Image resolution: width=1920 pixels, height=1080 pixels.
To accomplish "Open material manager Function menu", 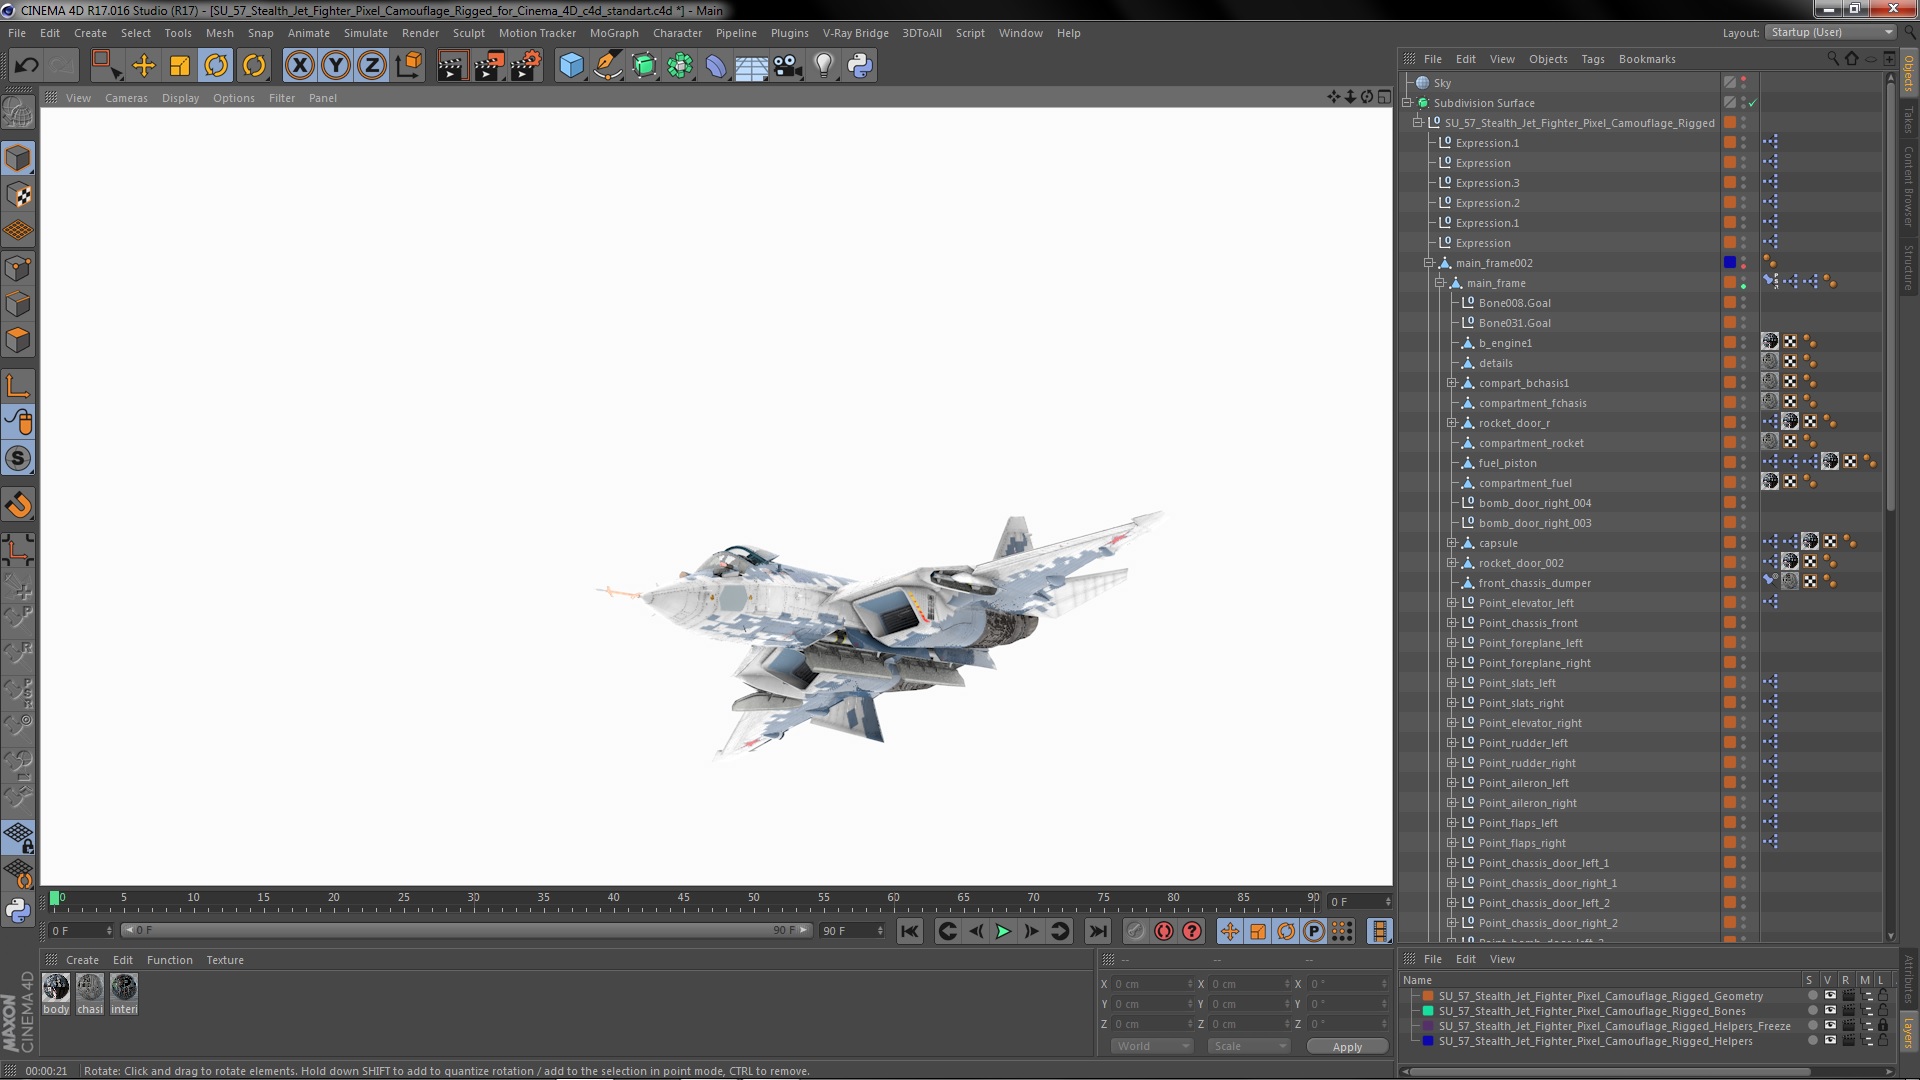I will [170, 960].
